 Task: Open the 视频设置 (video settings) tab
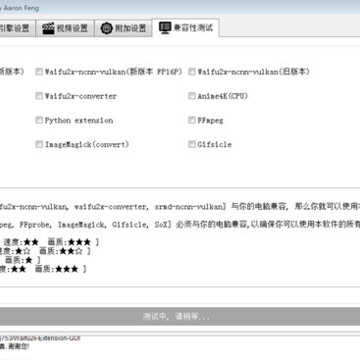coord(65,28)
